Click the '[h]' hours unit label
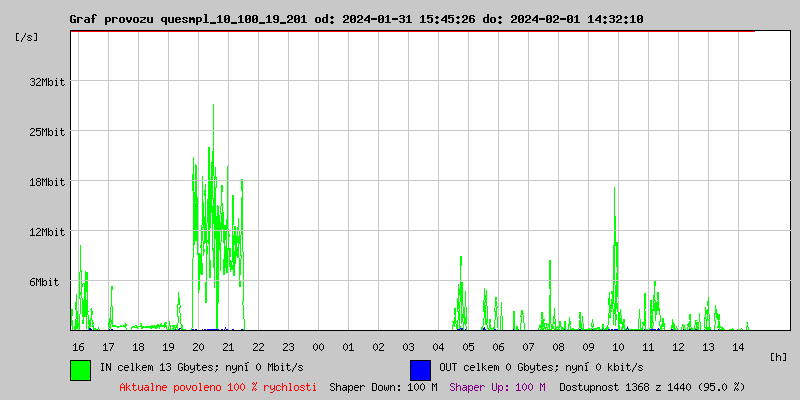Viewport: 800px width, 400px height. [x=779, y=356]
